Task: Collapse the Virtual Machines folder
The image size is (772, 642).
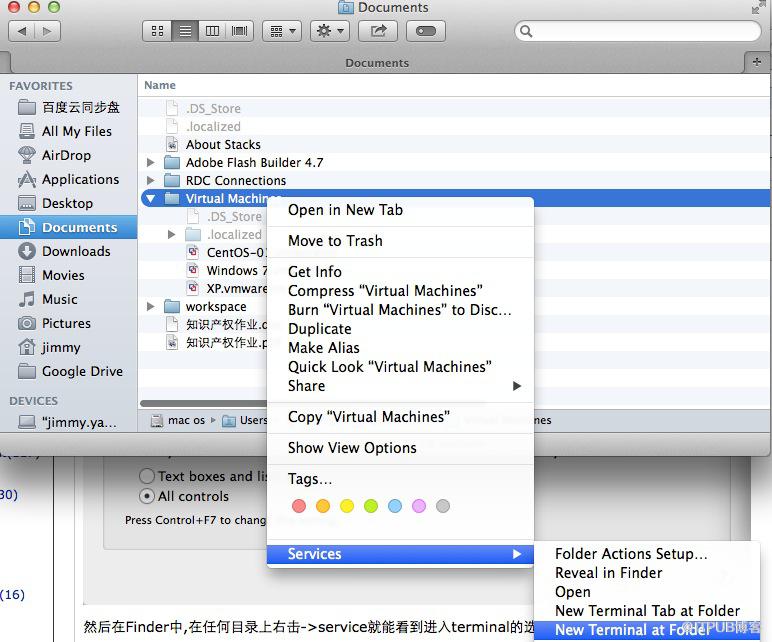Action: coord(151,198)
